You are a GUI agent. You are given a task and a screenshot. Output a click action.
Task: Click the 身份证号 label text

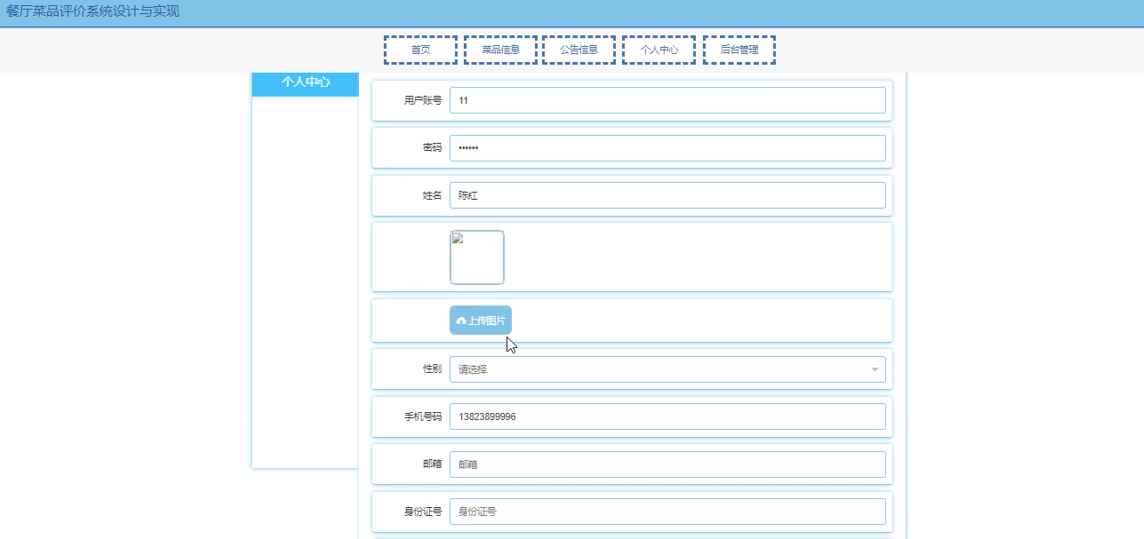(x=423, y=512)
